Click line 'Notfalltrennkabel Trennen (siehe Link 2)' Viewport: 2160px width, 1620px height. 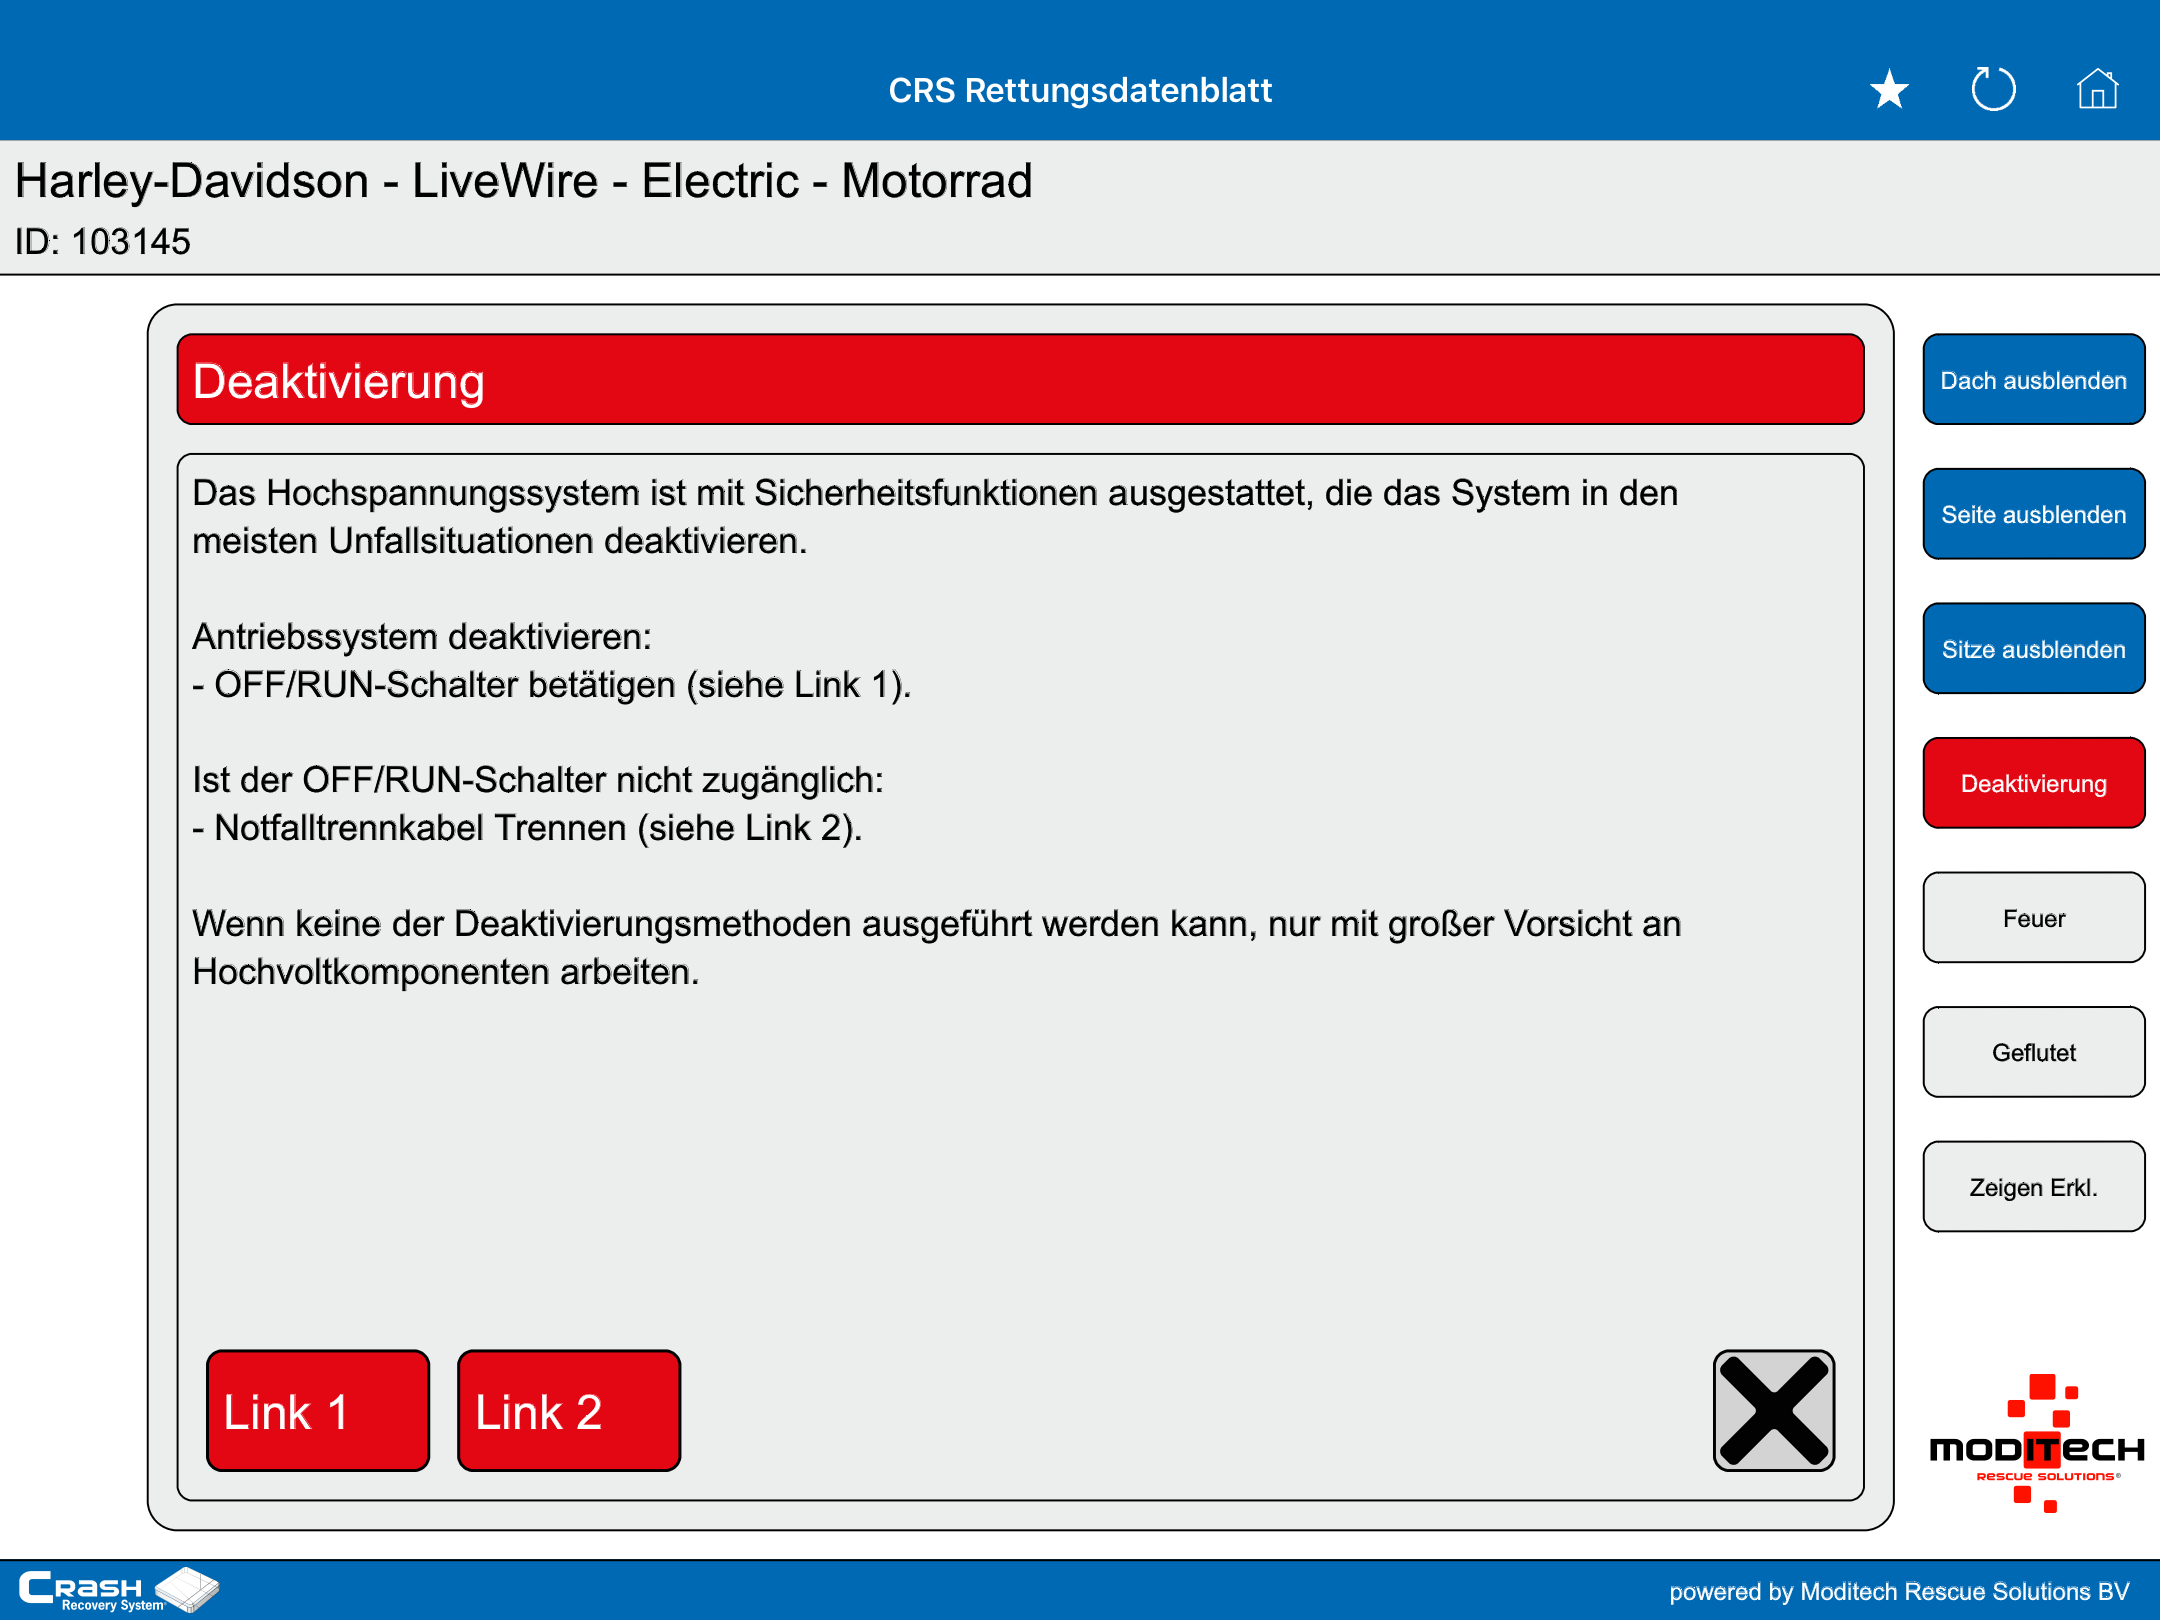pyautogui.click(x=527, y=828)
